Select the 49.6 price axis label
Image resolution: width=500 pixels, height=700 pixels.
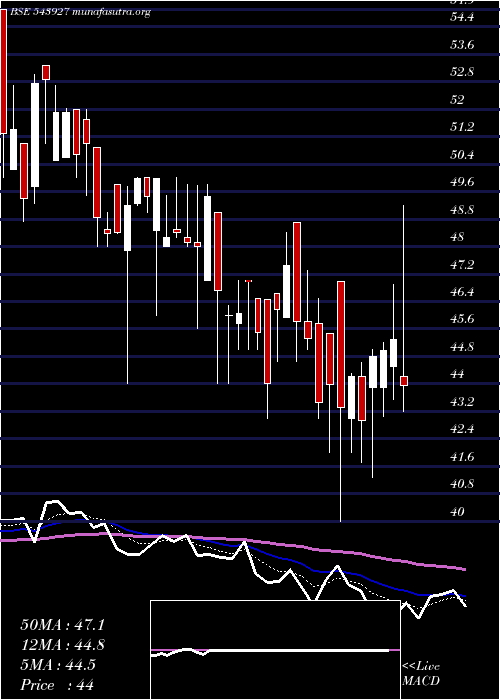click(x=462, y=182)
